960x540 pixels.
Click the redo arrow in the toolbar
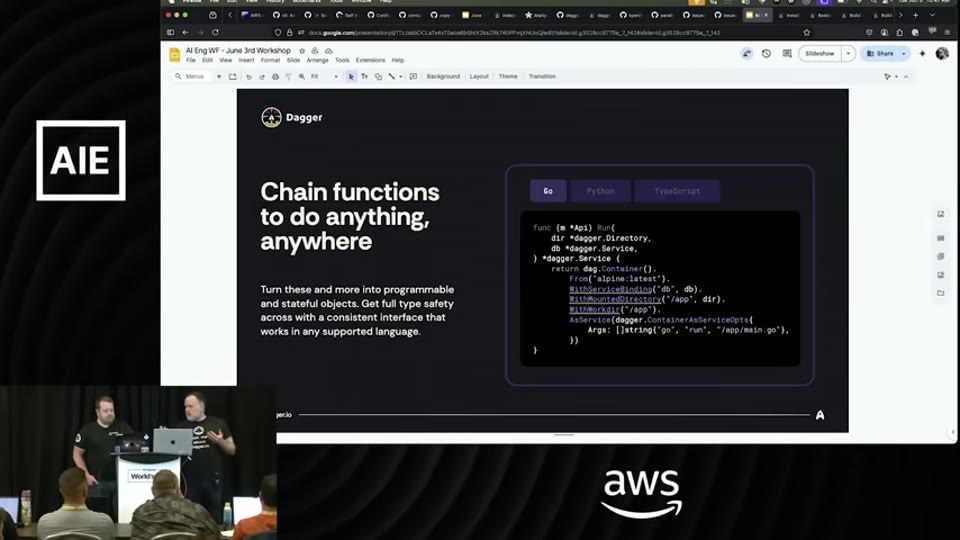[x=262, y=77]
